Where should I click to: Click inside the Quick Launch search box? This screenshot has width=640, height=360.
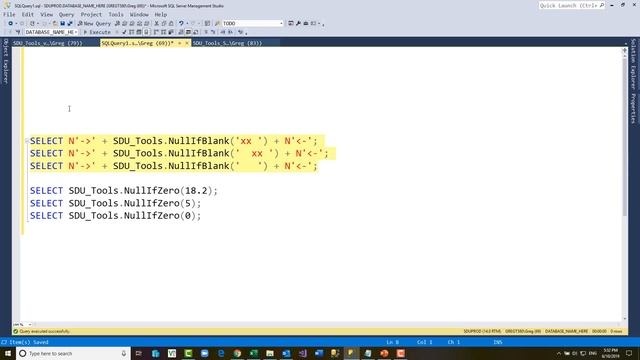tap(571, 6)
